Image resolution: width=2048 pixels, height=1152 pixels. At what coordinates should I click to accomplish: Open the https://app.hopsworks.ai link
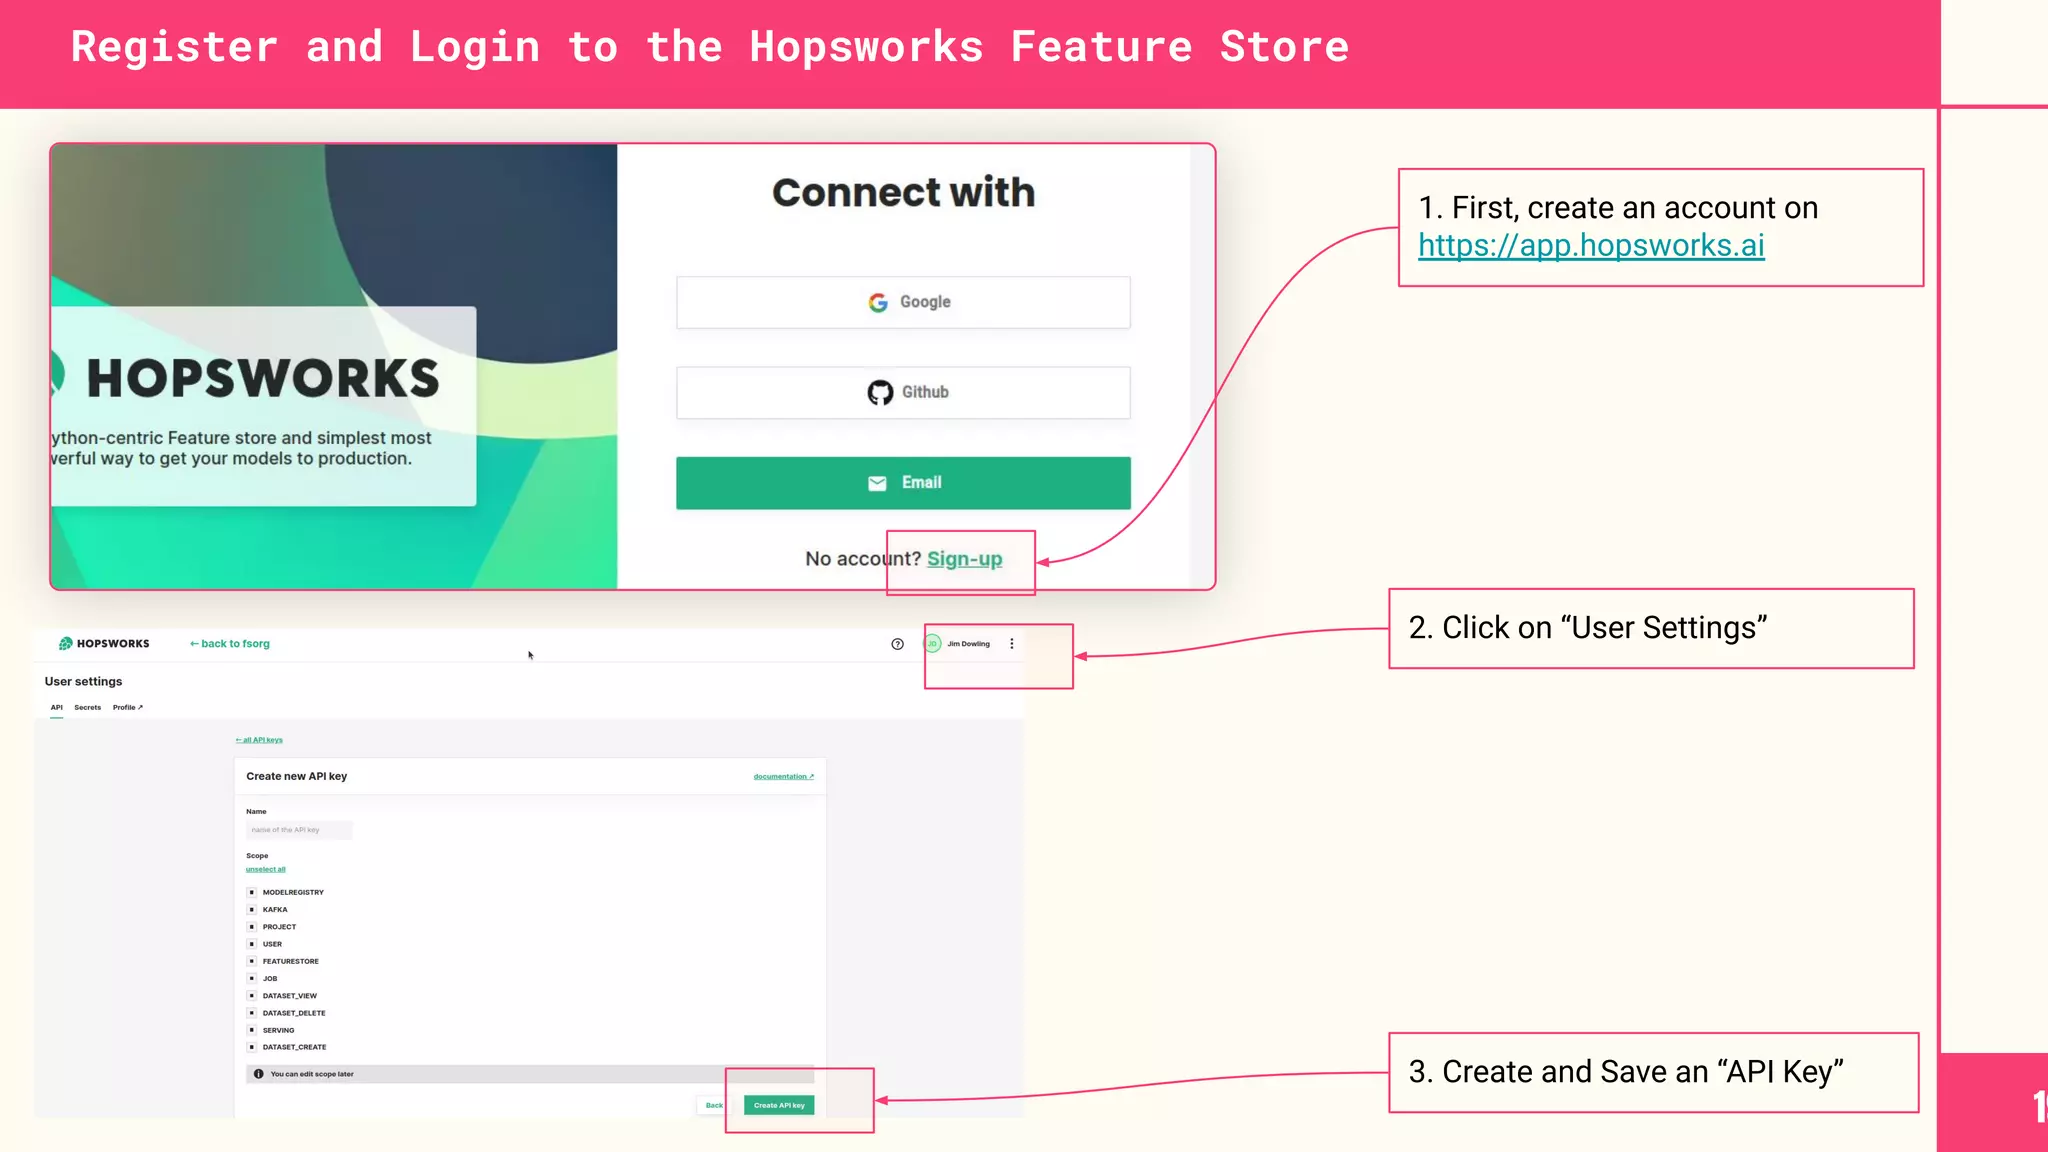tap(1591, 245)
